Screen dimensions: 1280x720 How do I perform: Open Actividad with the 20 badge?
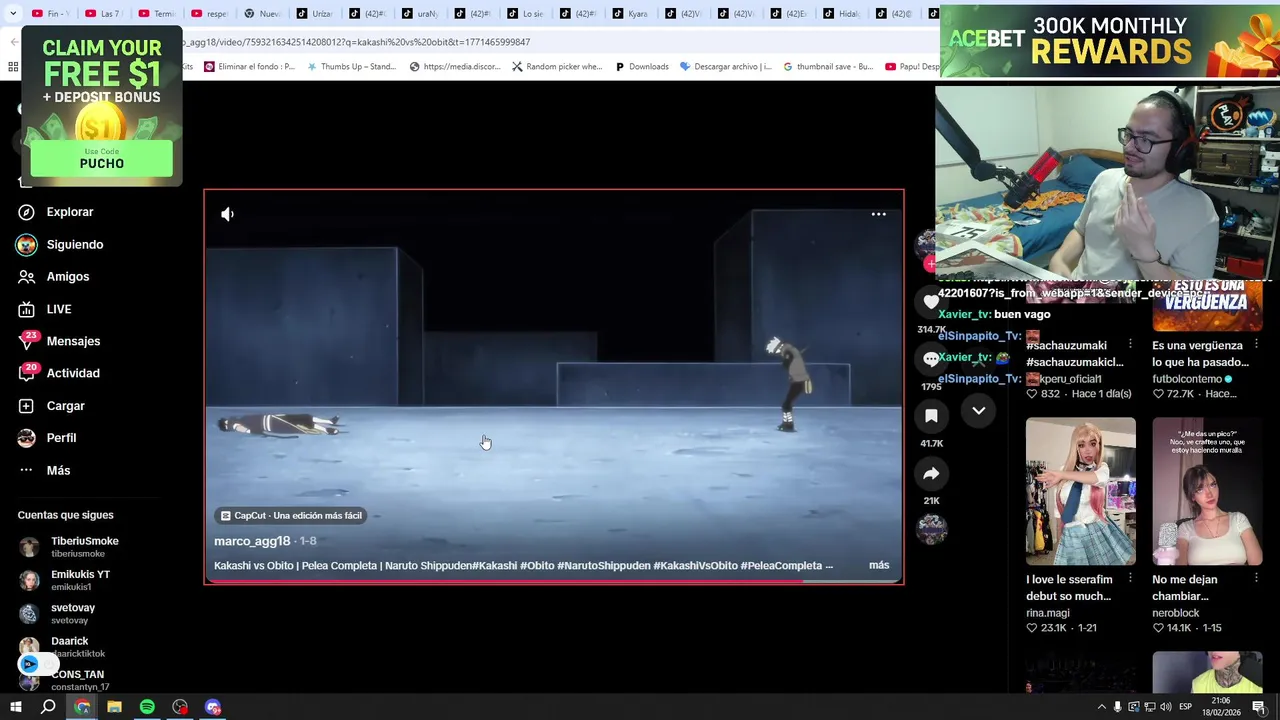(x=72, y=373)
